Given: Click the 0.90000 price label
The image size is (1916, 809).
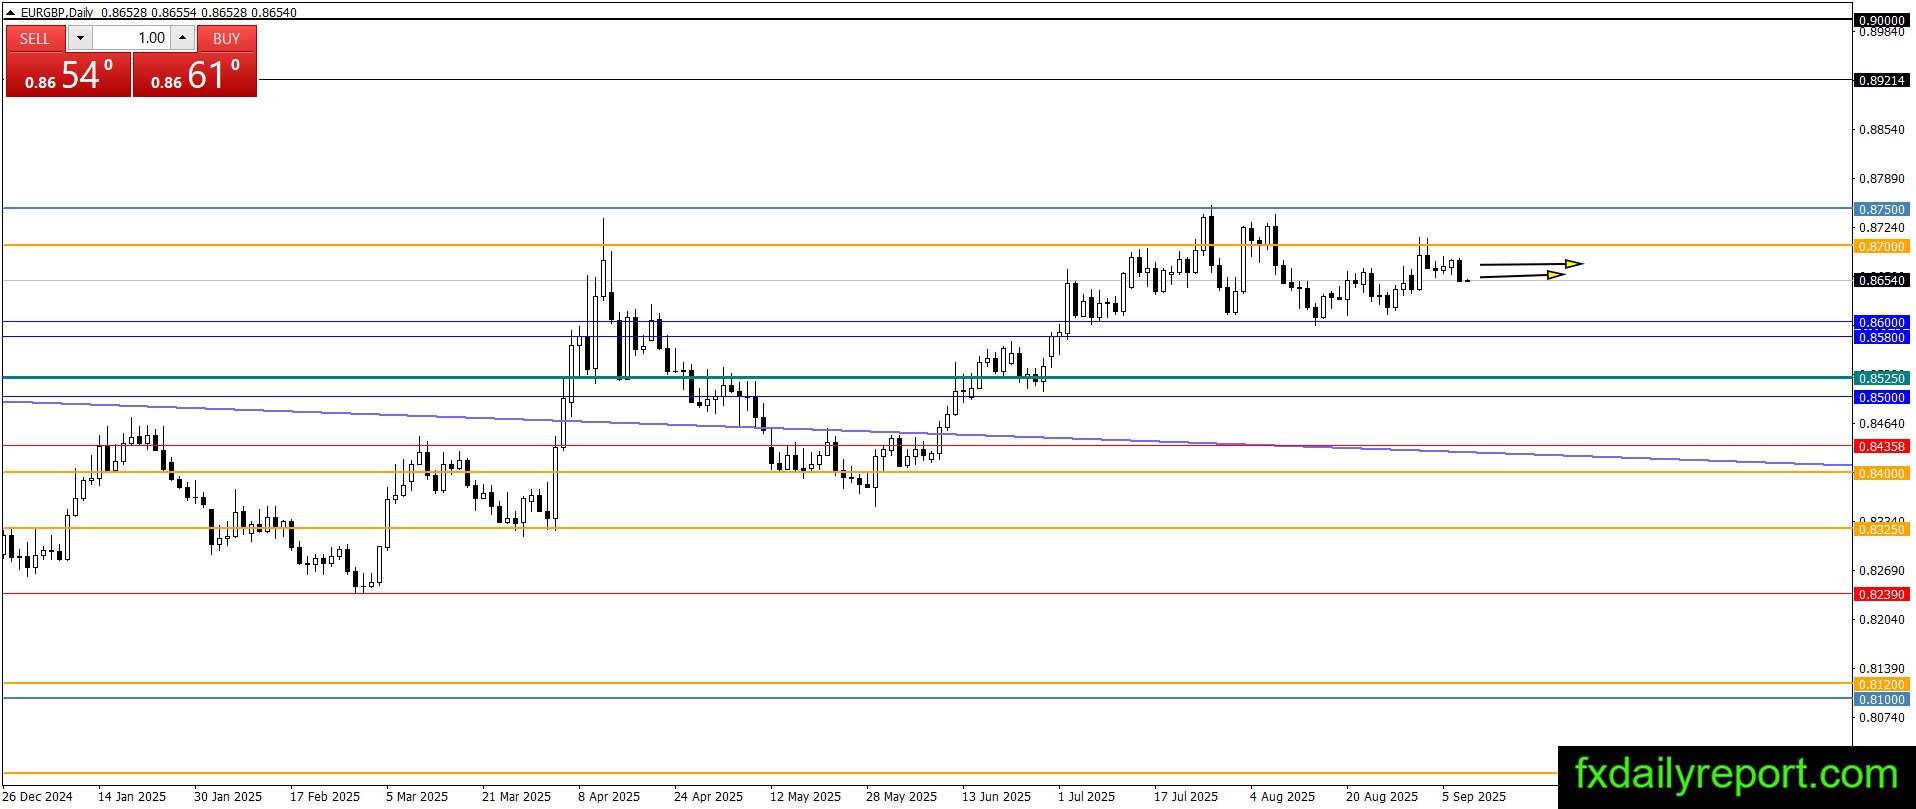Looking at the screenshot, I should point(1881,20).
